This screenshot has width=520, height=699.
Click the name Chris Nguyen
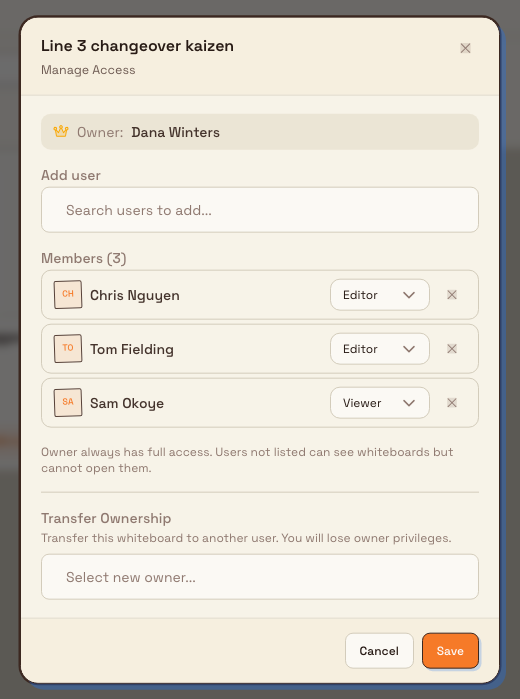coord(135,295)
